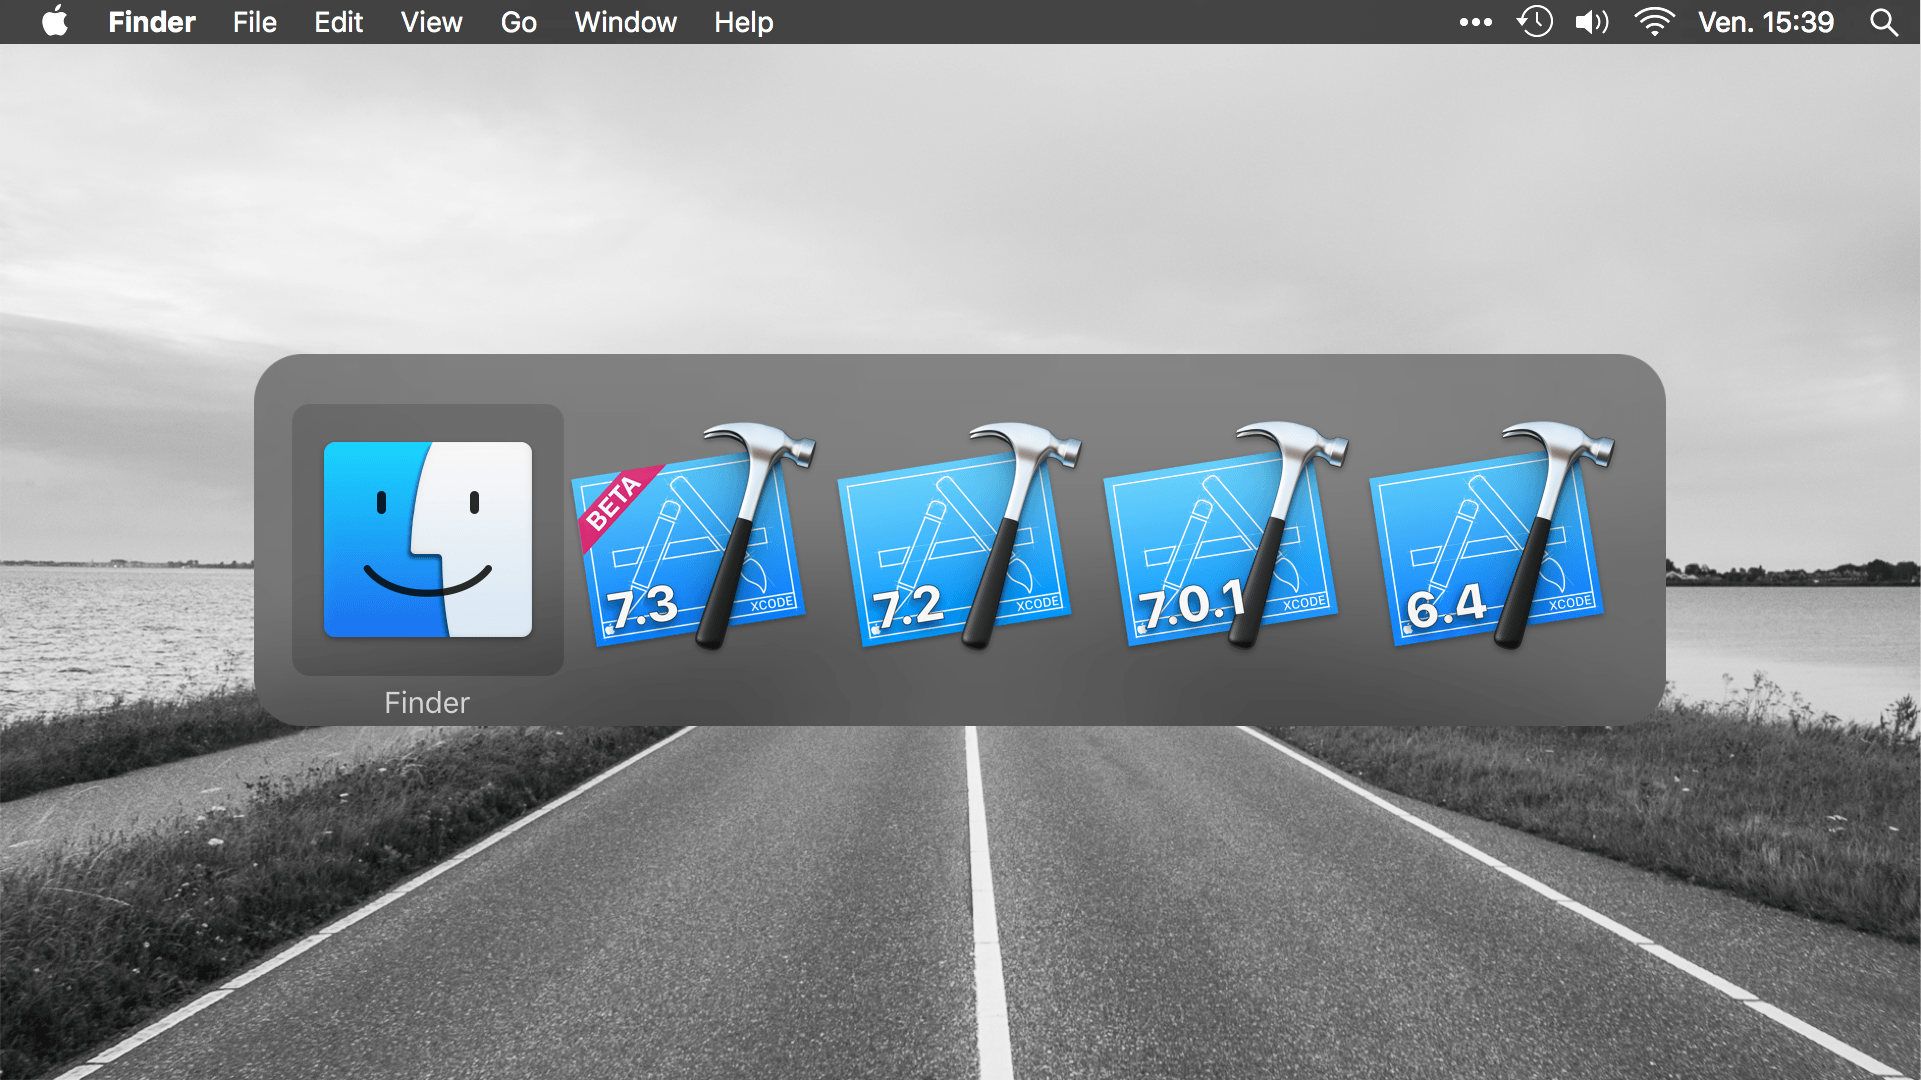Open the File menu
Screen dimensions: 1921x1080
(255, 22)
